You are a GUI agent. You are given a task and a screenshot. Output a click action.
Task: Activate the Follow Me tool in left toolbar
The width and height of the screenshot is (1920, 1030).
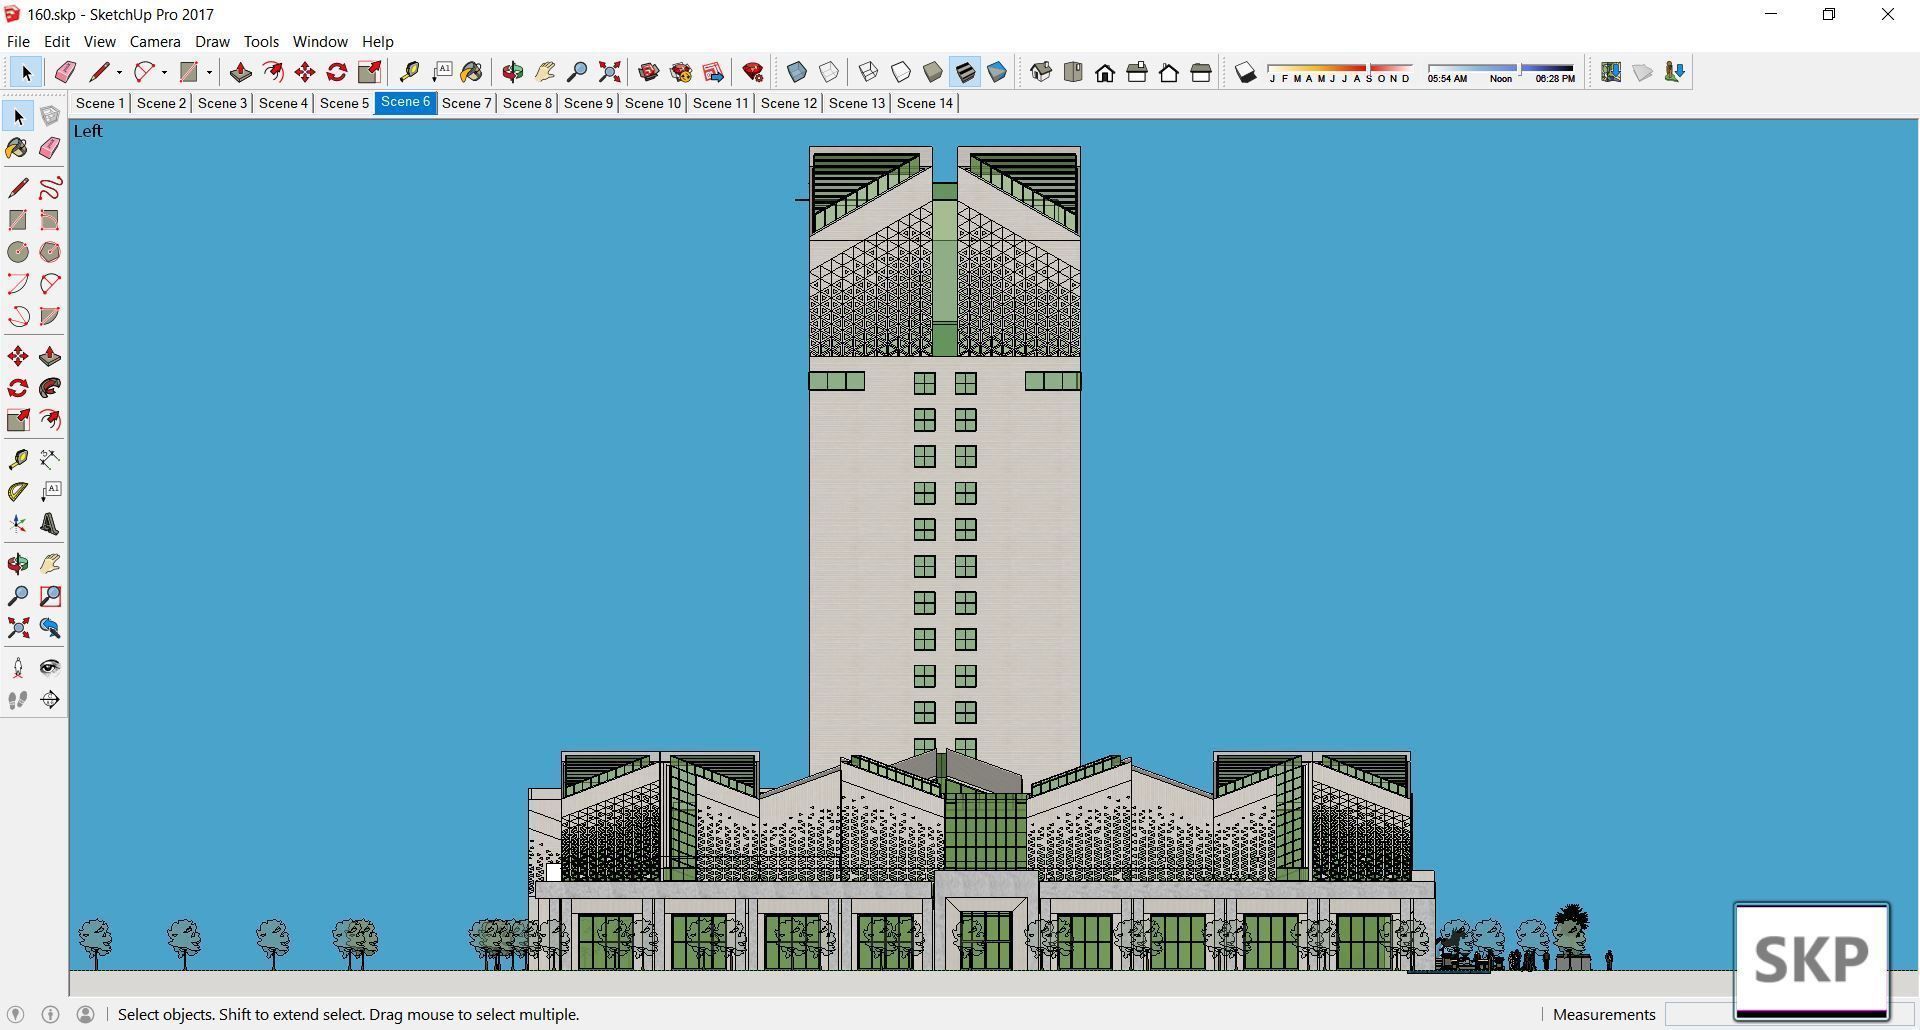pyautogui.click(x=50, y=388)
